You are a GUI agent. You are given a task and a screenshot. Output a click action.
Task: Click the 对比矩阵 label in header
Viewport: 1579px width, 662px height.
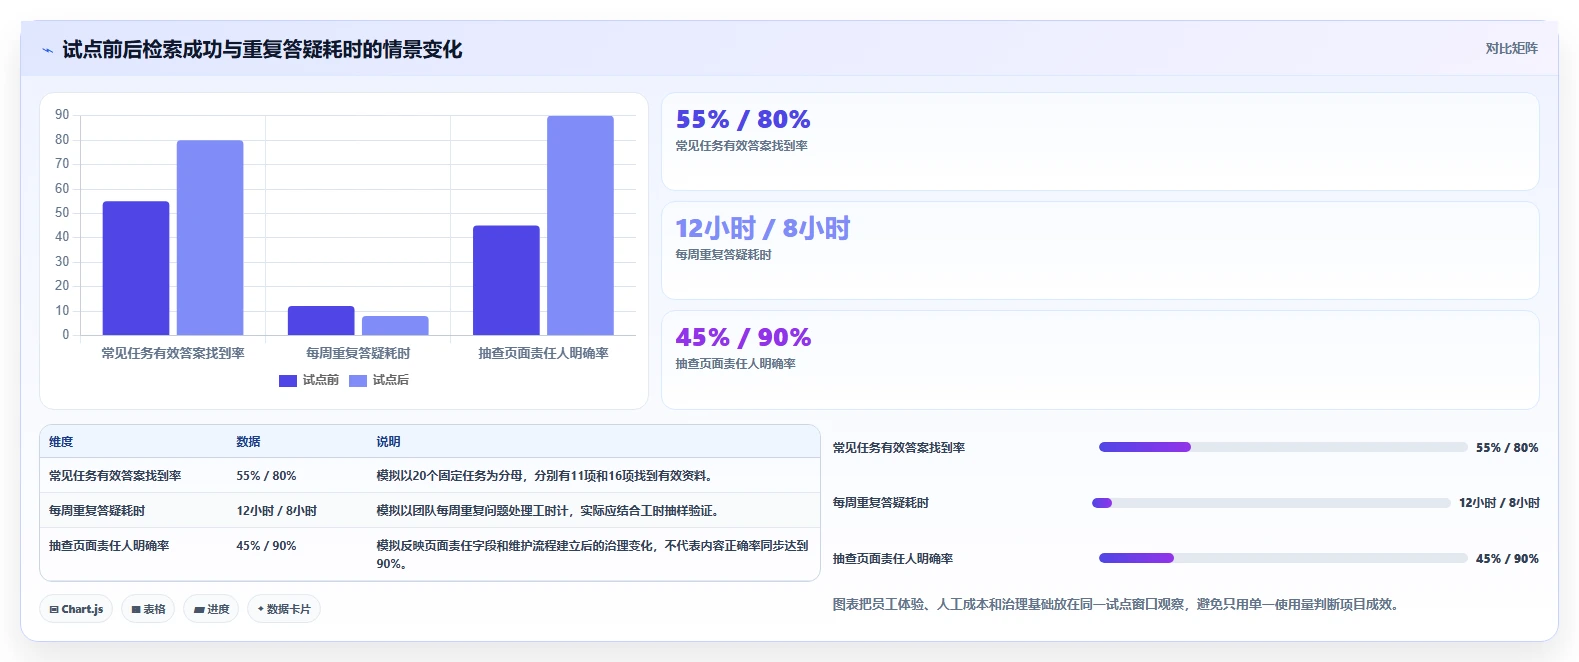1511,48
